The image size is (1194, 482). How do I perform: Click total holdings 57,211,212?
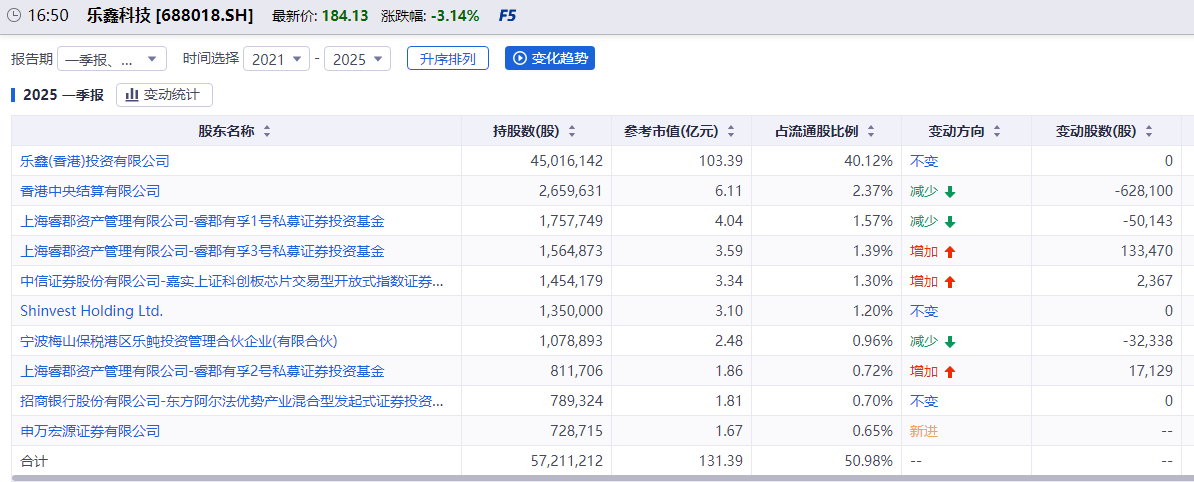click(x=566, y=461)
